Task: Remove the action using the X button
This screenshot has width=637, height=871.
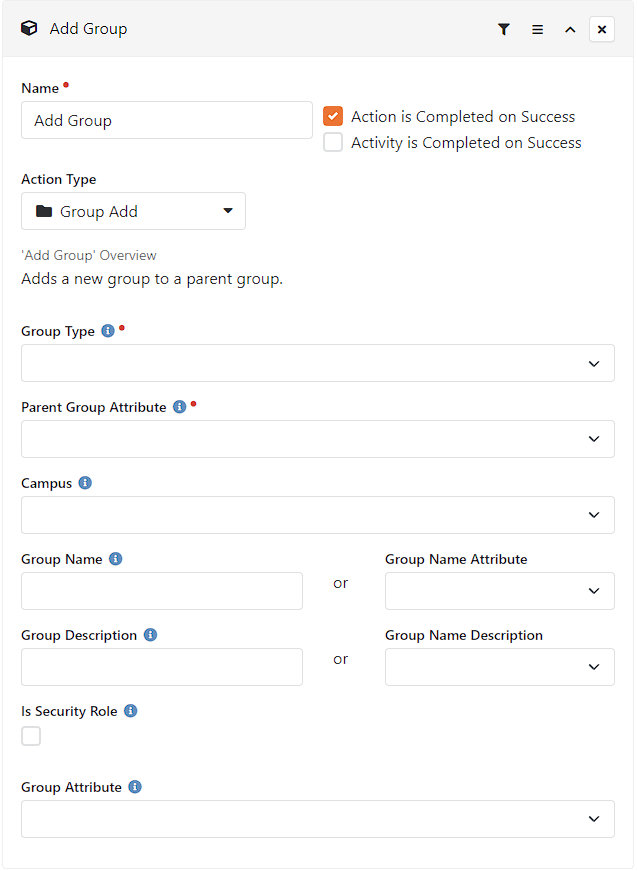Action: pos(601,29)
